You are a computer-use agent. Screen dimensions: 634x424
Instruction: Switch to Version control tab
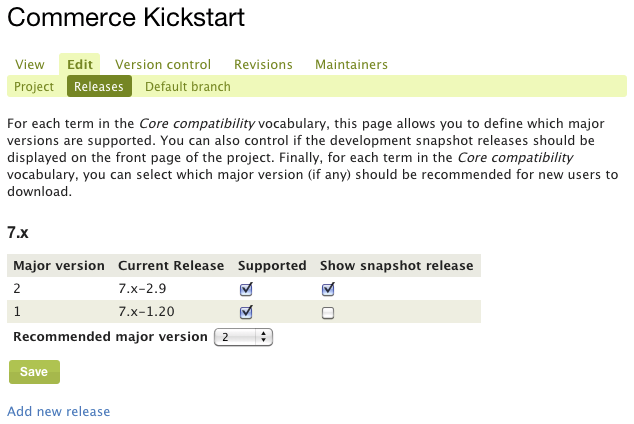(x=163, y=64)
